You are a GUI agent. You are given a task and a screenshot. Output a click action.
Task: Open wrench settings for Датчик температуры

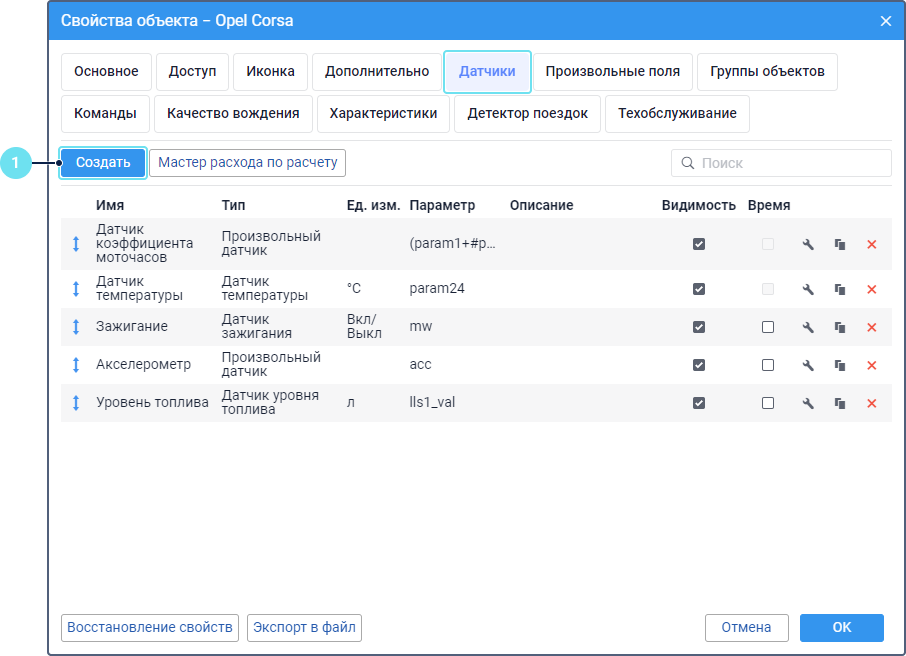(x=808, y=289)
